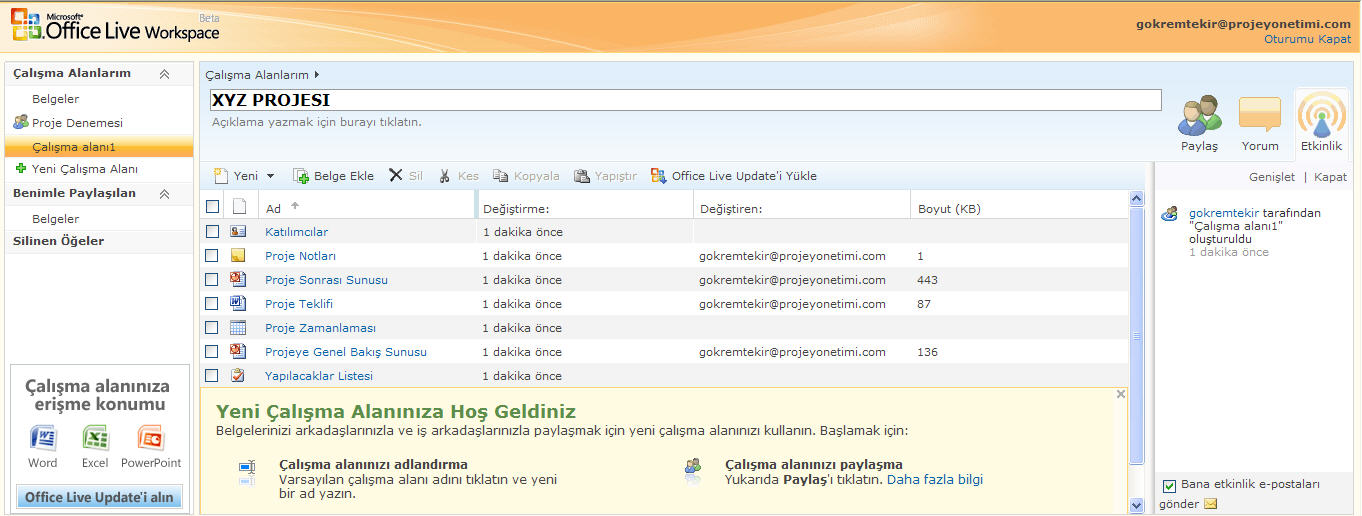
Task: Collapse the Çalışma Alanlarım sidebar section
Action: click(x=164, y=74)
